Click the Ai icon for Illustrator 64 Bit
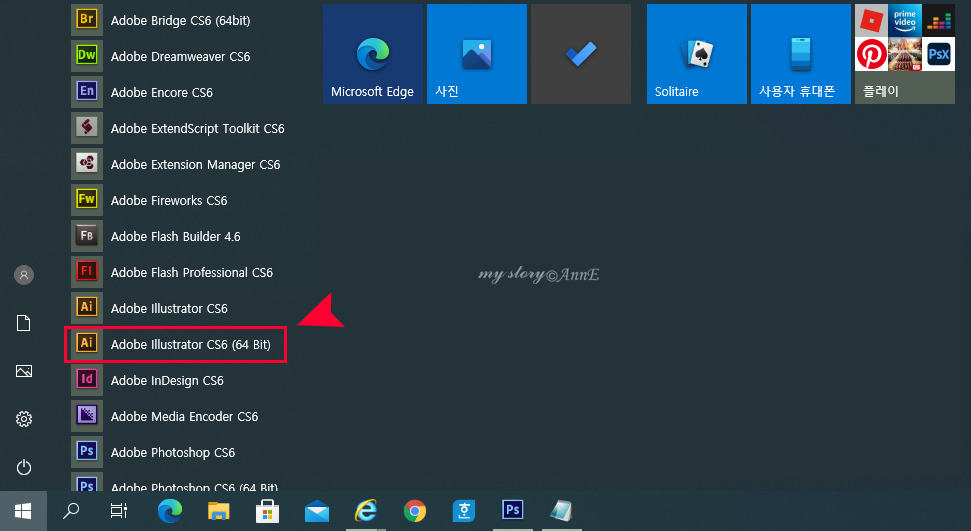971x531 pixels. [87, 343]
